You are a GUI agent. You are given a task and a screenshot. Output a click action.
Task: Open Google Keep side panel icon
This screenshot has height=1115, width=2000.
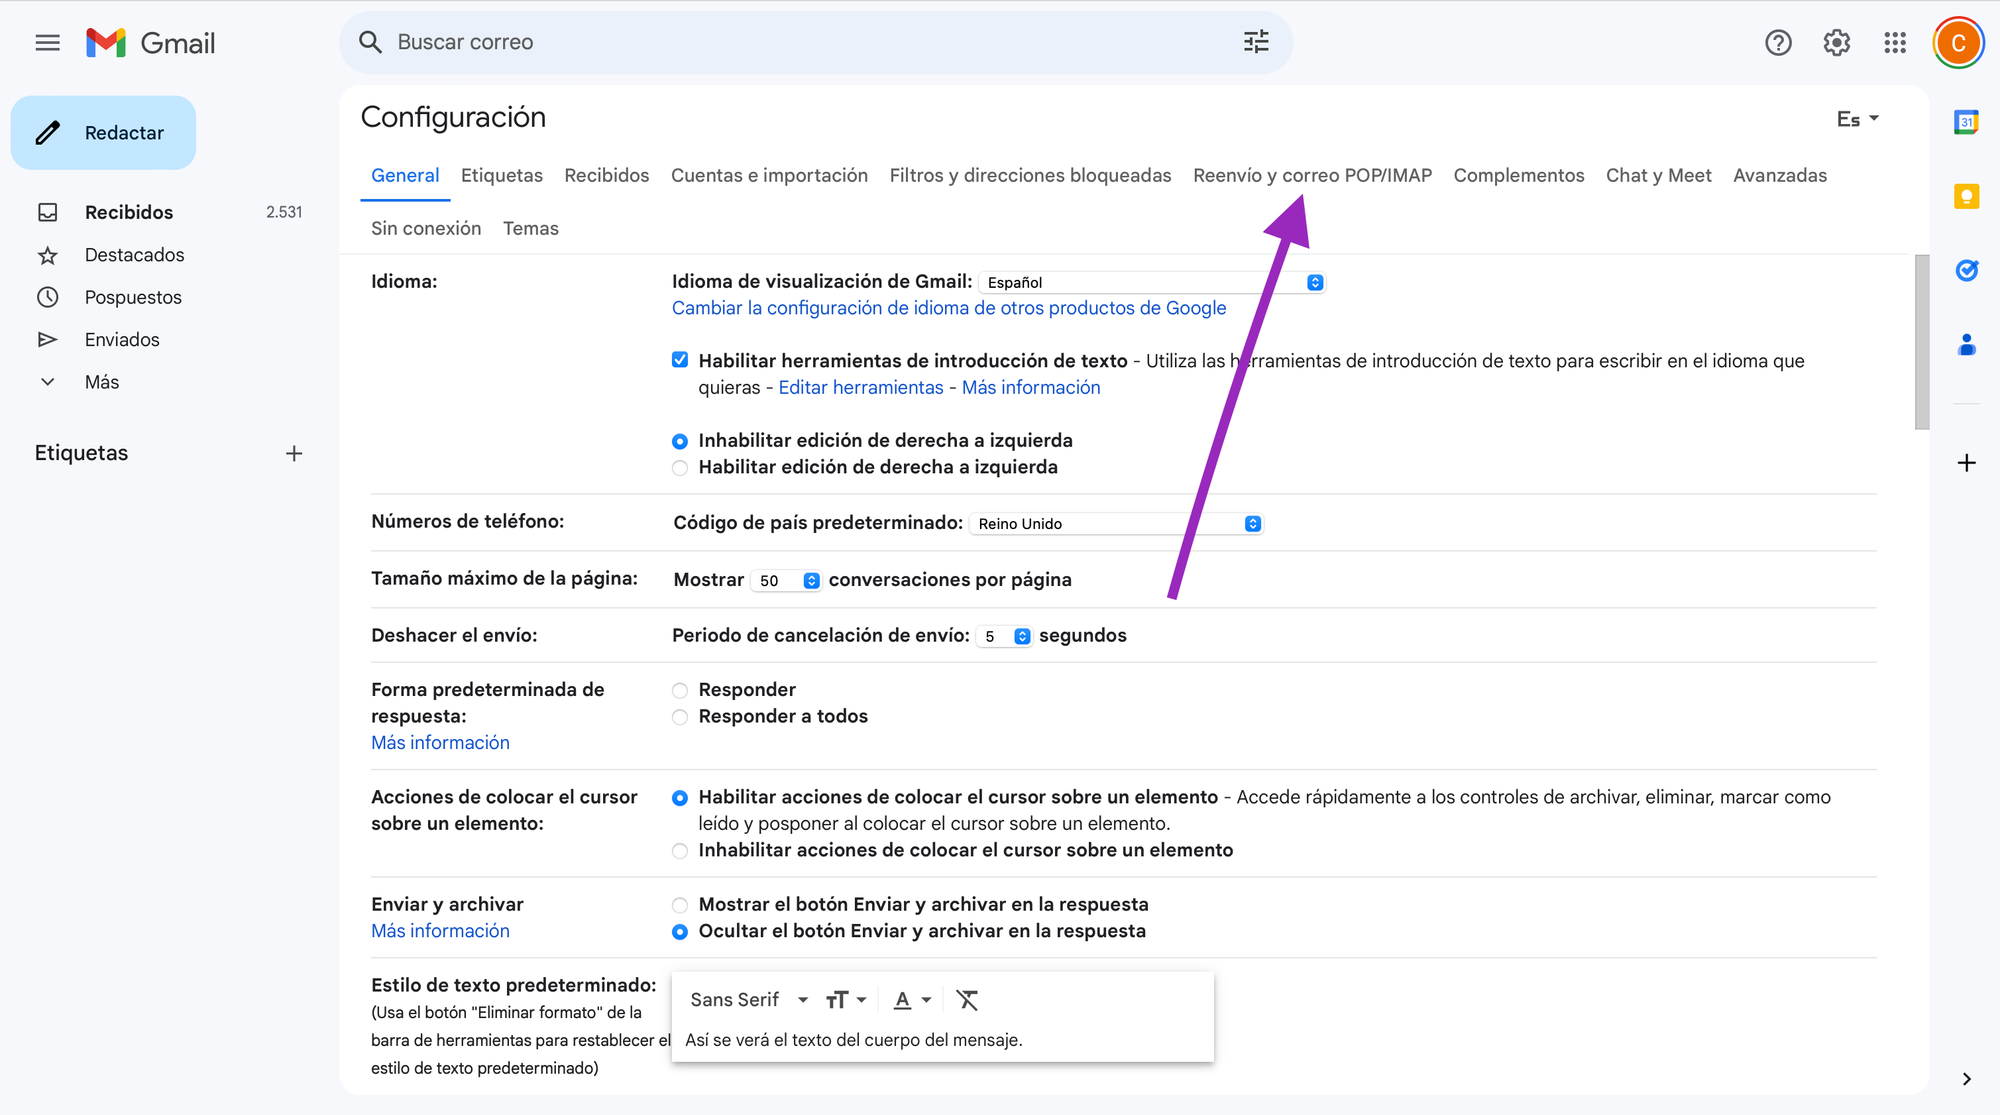1966,196
